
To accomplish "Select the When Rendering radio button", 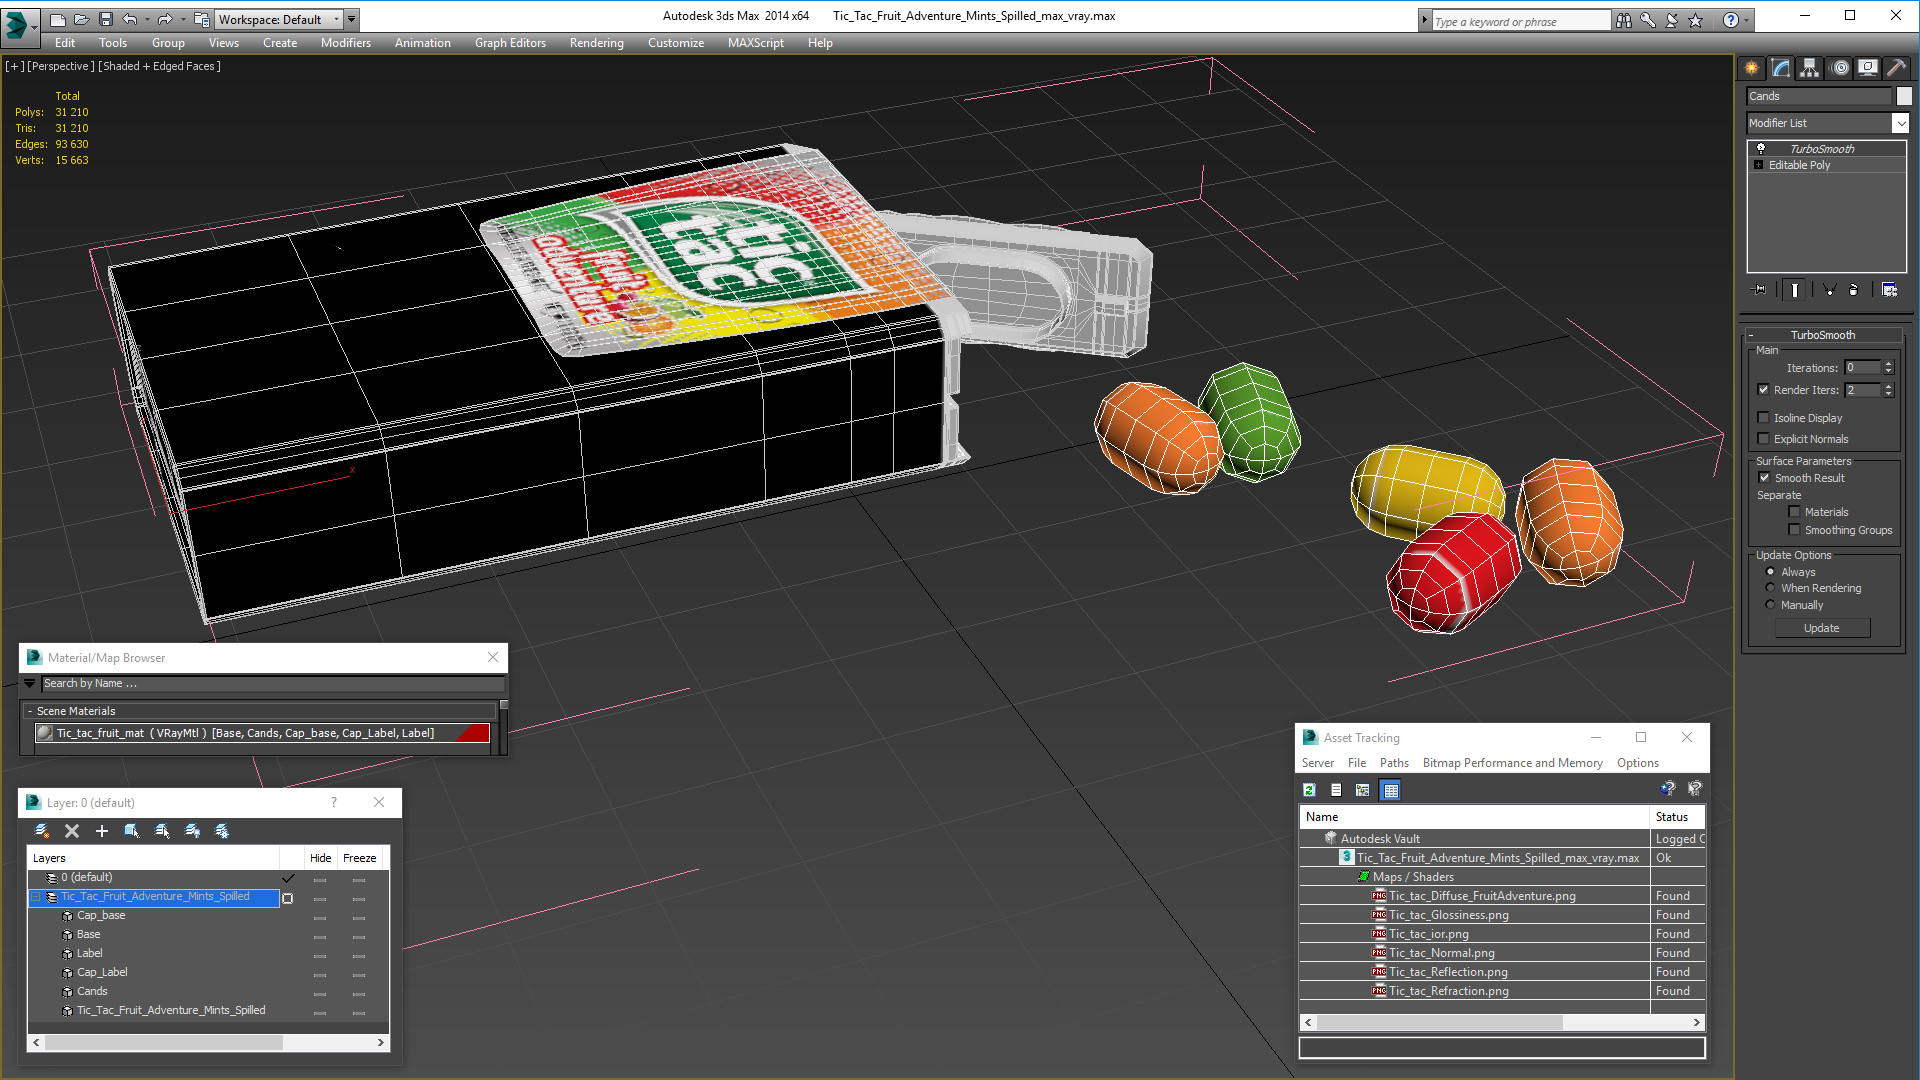I will point(1770,588).
